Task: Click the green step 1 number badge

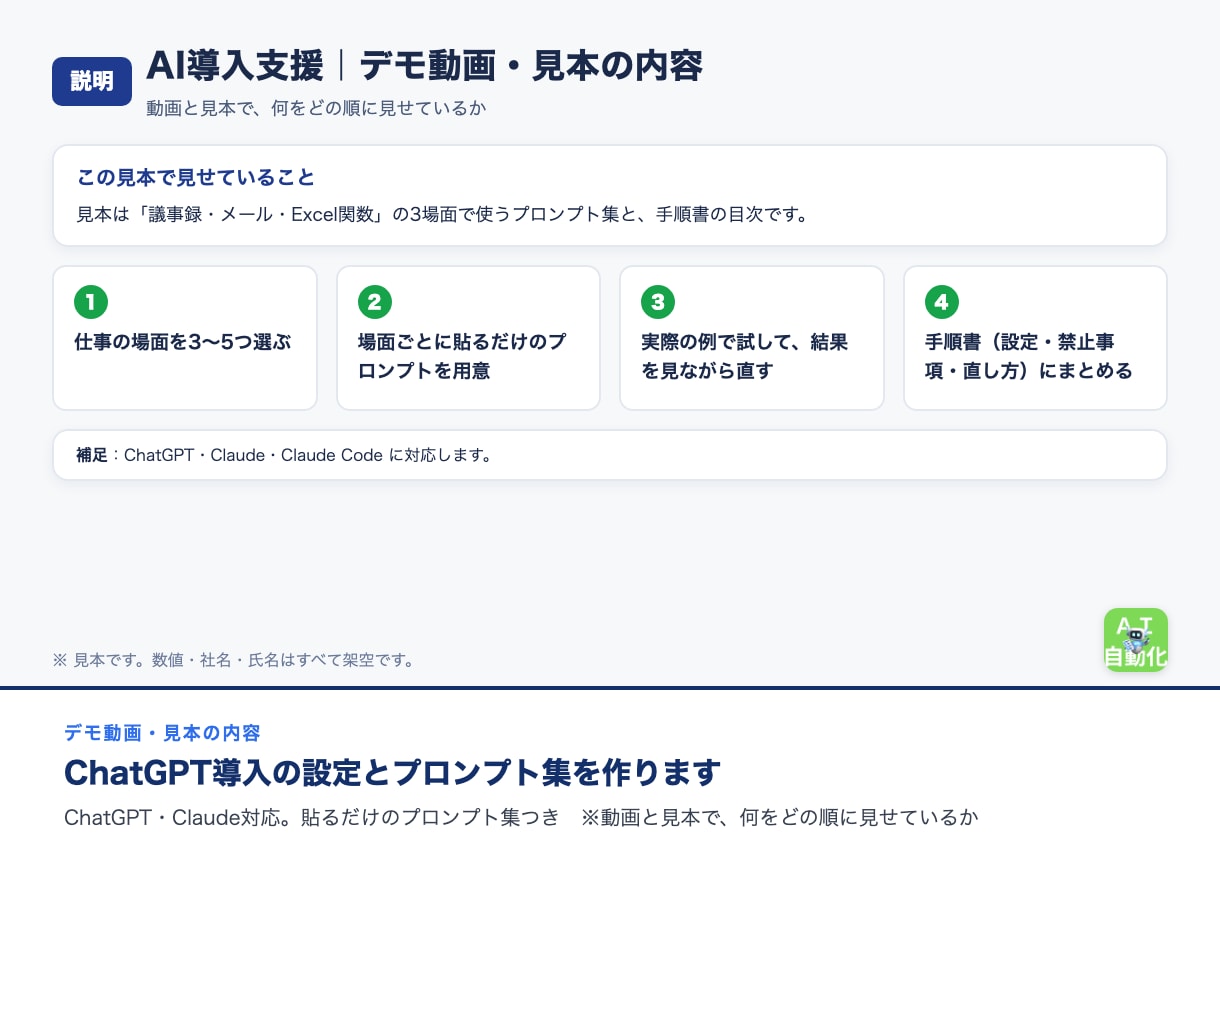Action: [x=91, y=301]
